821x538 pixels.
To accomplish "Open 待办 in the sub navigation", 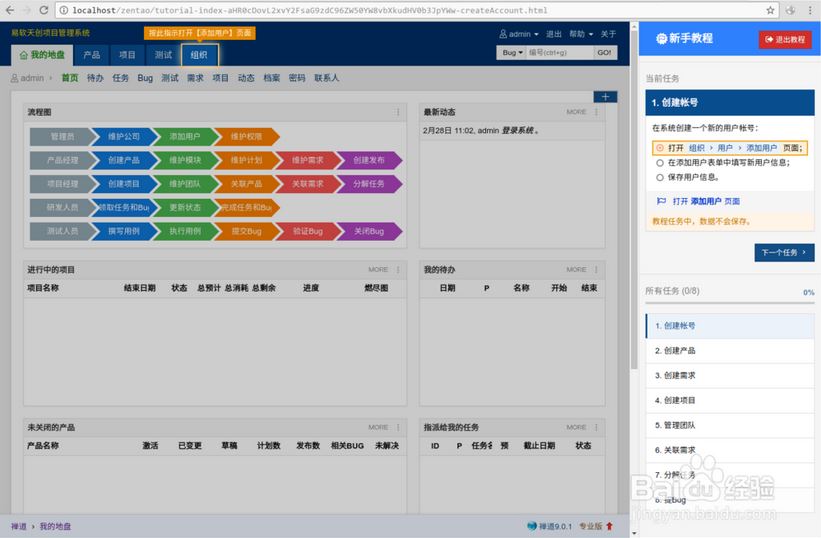I will tap(95, 78).
